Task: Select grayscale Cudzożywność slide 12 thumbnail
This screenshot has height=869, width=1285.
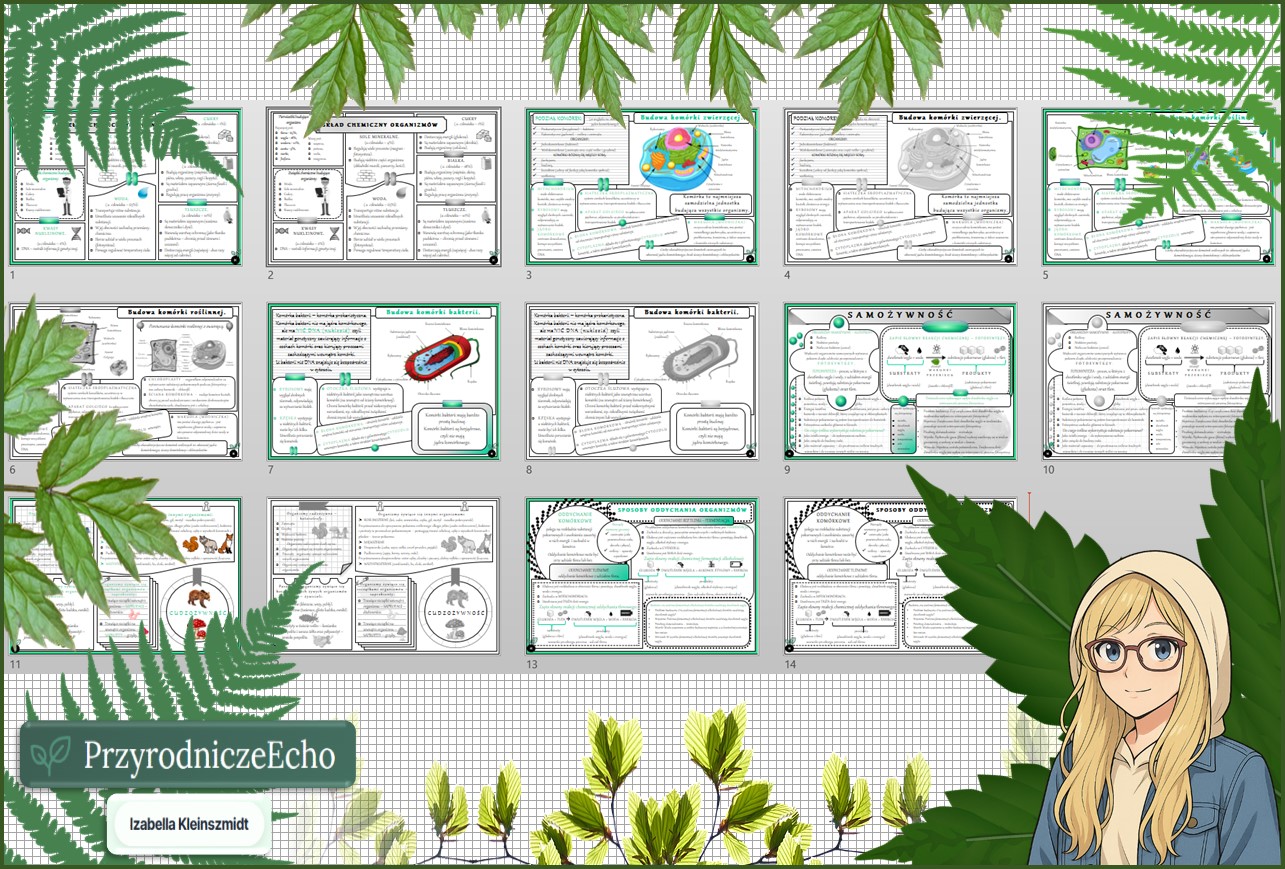Action: (383, 576)
